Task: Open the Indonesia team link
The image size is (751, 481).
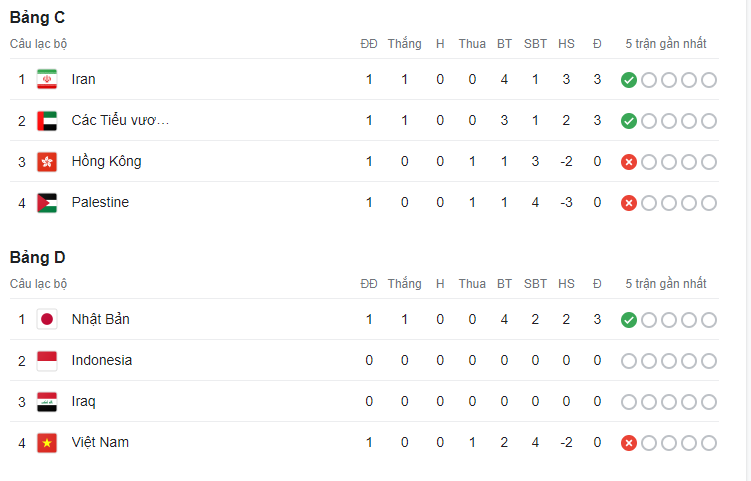Action: (102, 360)
